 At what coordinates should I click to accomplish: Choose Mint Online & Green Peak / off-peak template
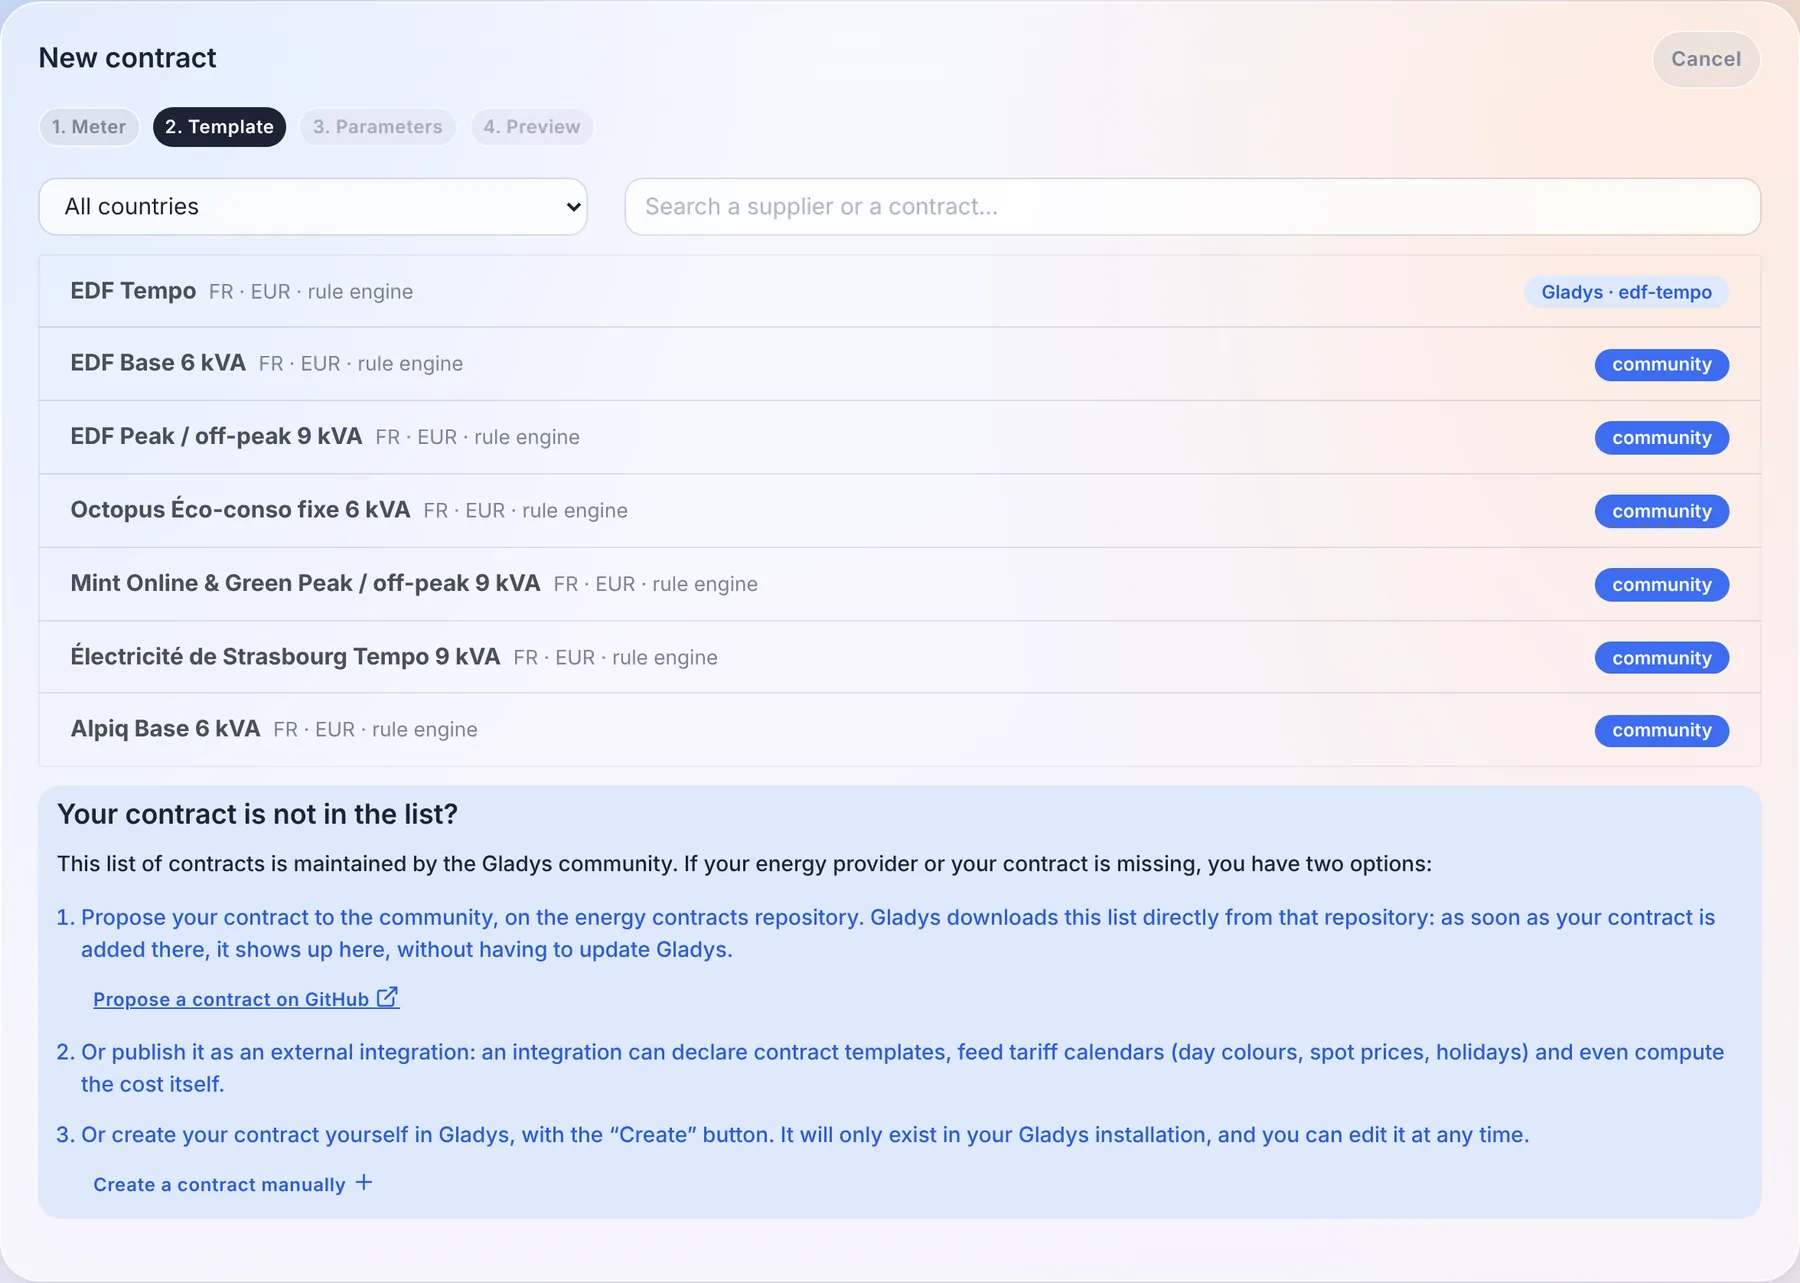(x=900, y=584)
